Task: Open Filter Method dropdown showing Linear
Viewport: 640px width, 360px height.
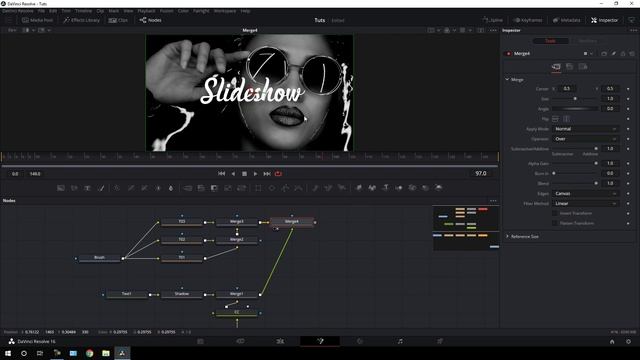Action: click(585, 203)
